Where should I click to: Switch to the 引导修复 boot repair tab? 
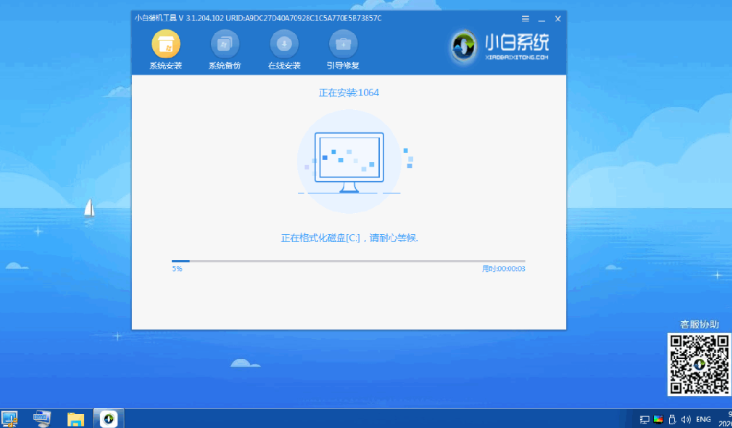click(x=343, y=50)
